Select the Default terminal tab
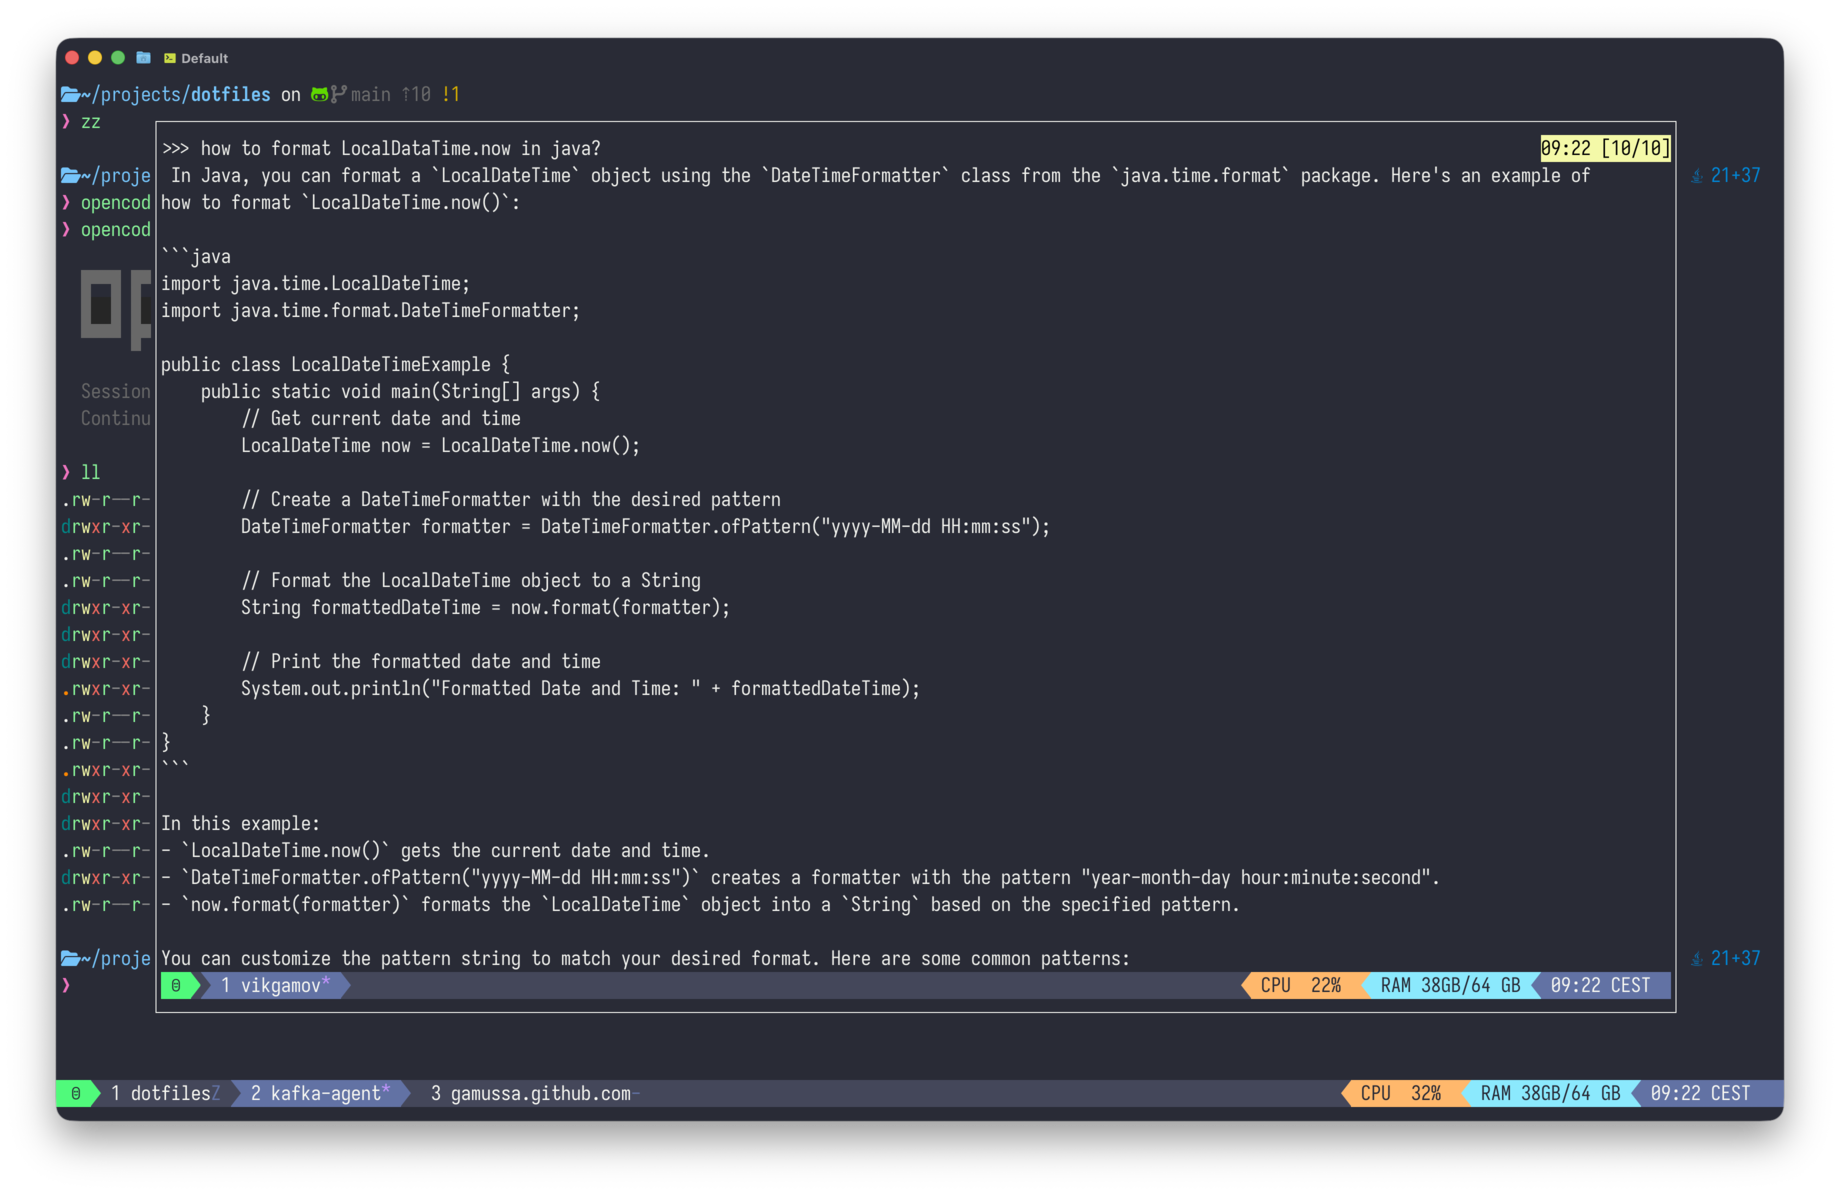This screenshot has width=1840, height=1195. [196, 58]
